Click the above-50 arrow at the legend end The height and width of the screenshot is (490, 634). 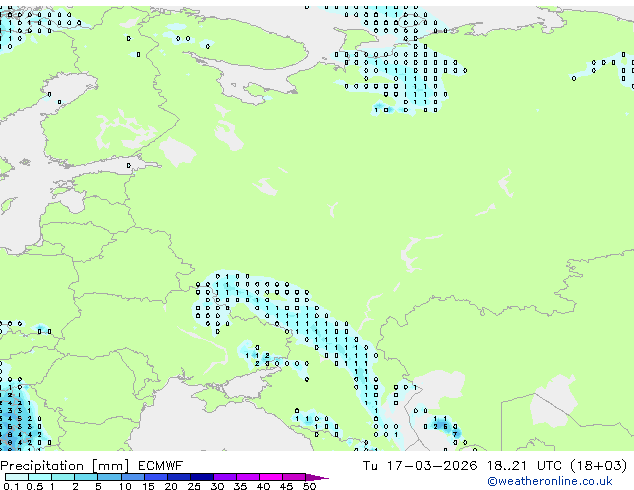point(317,477)
